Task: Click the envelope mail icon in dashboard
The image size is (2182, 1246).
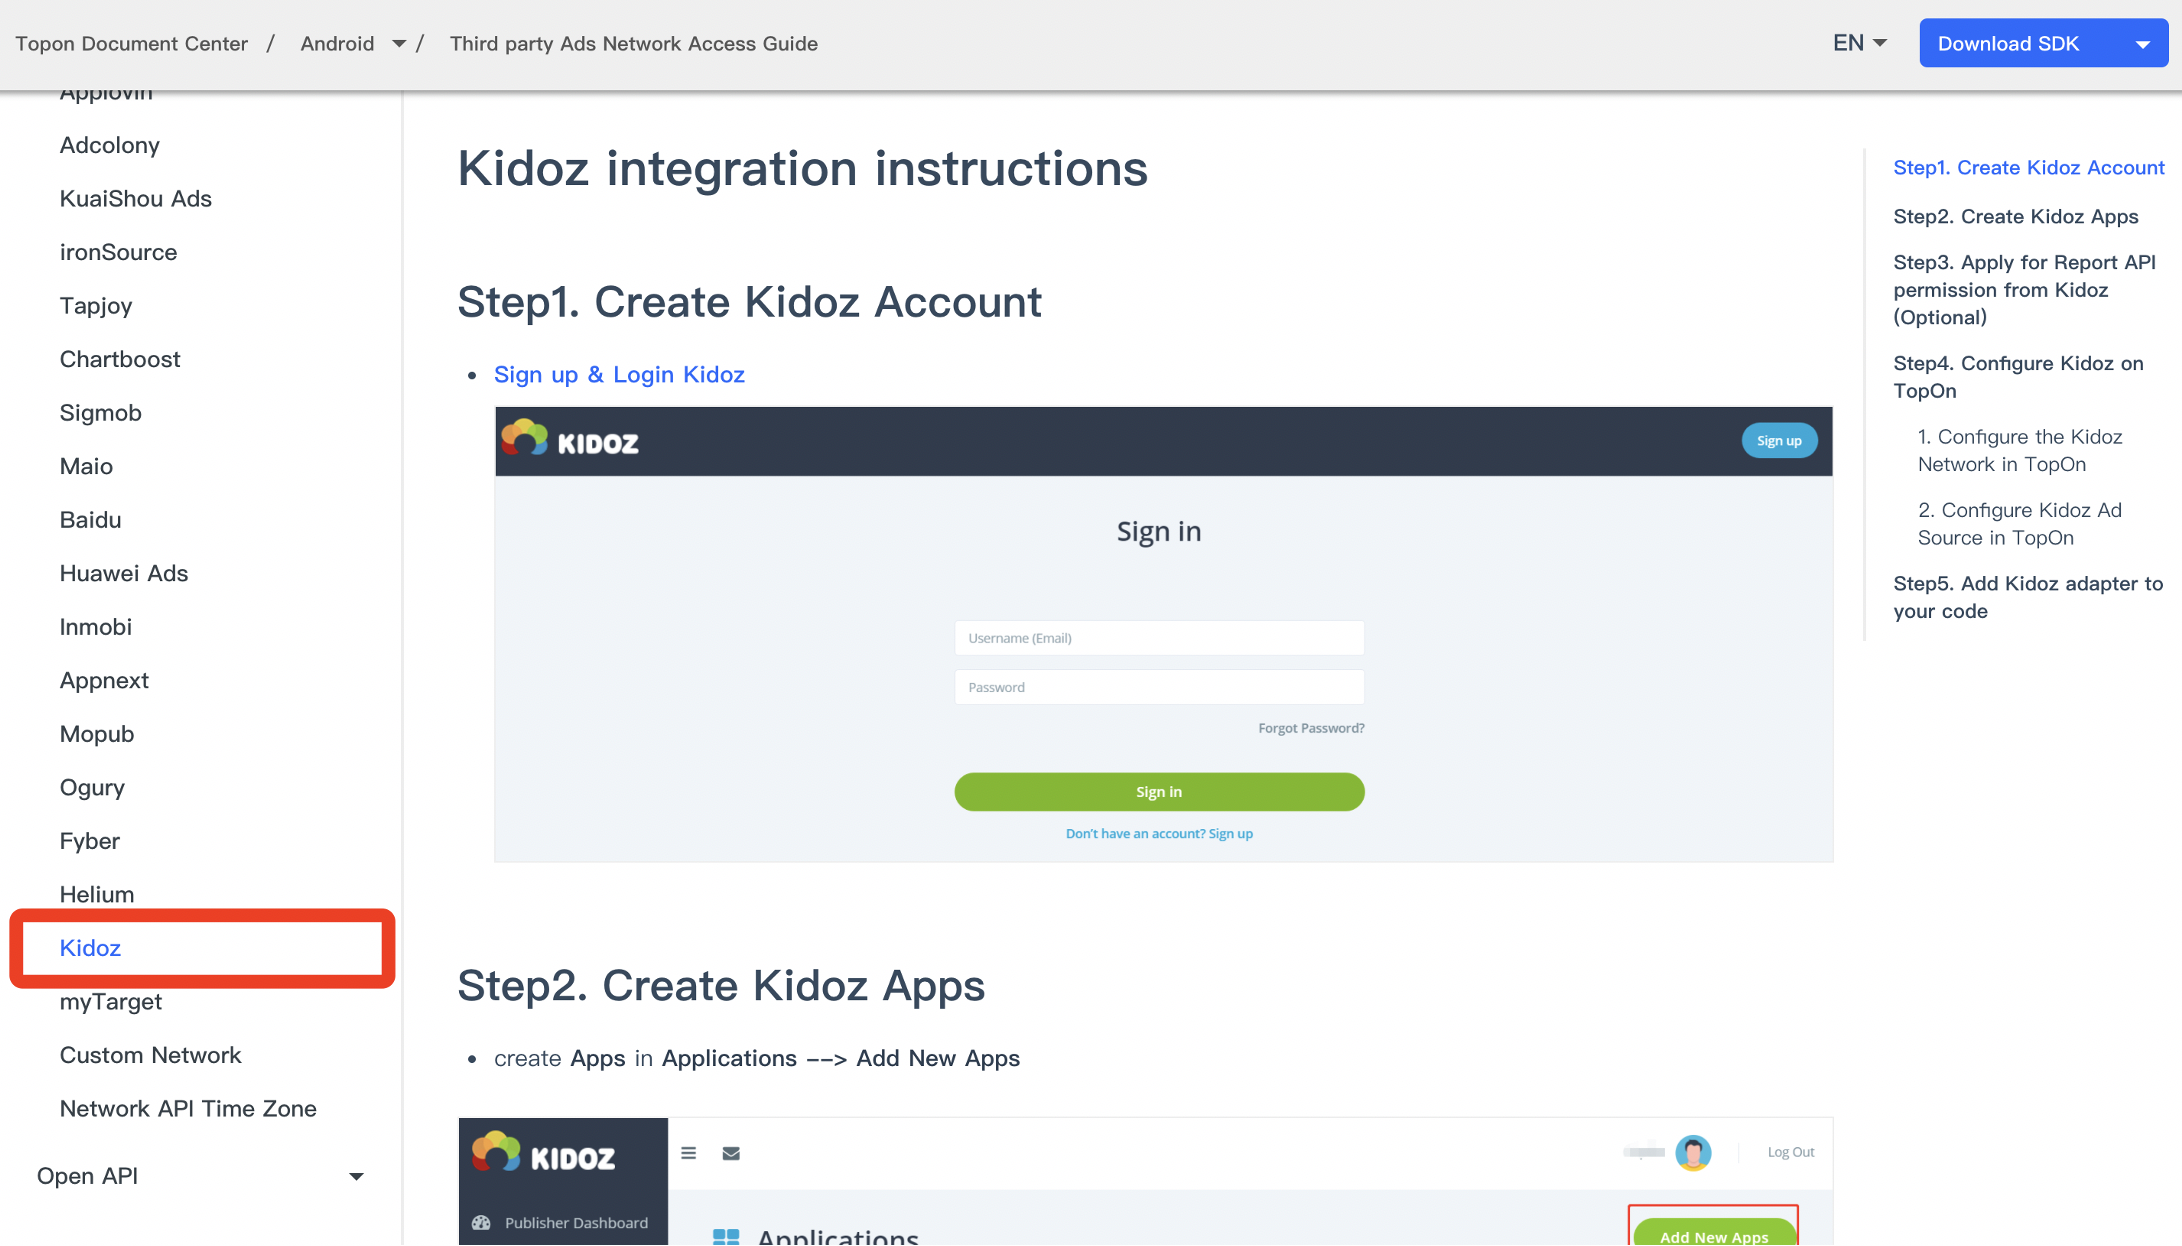Action: pos(731,1153)
